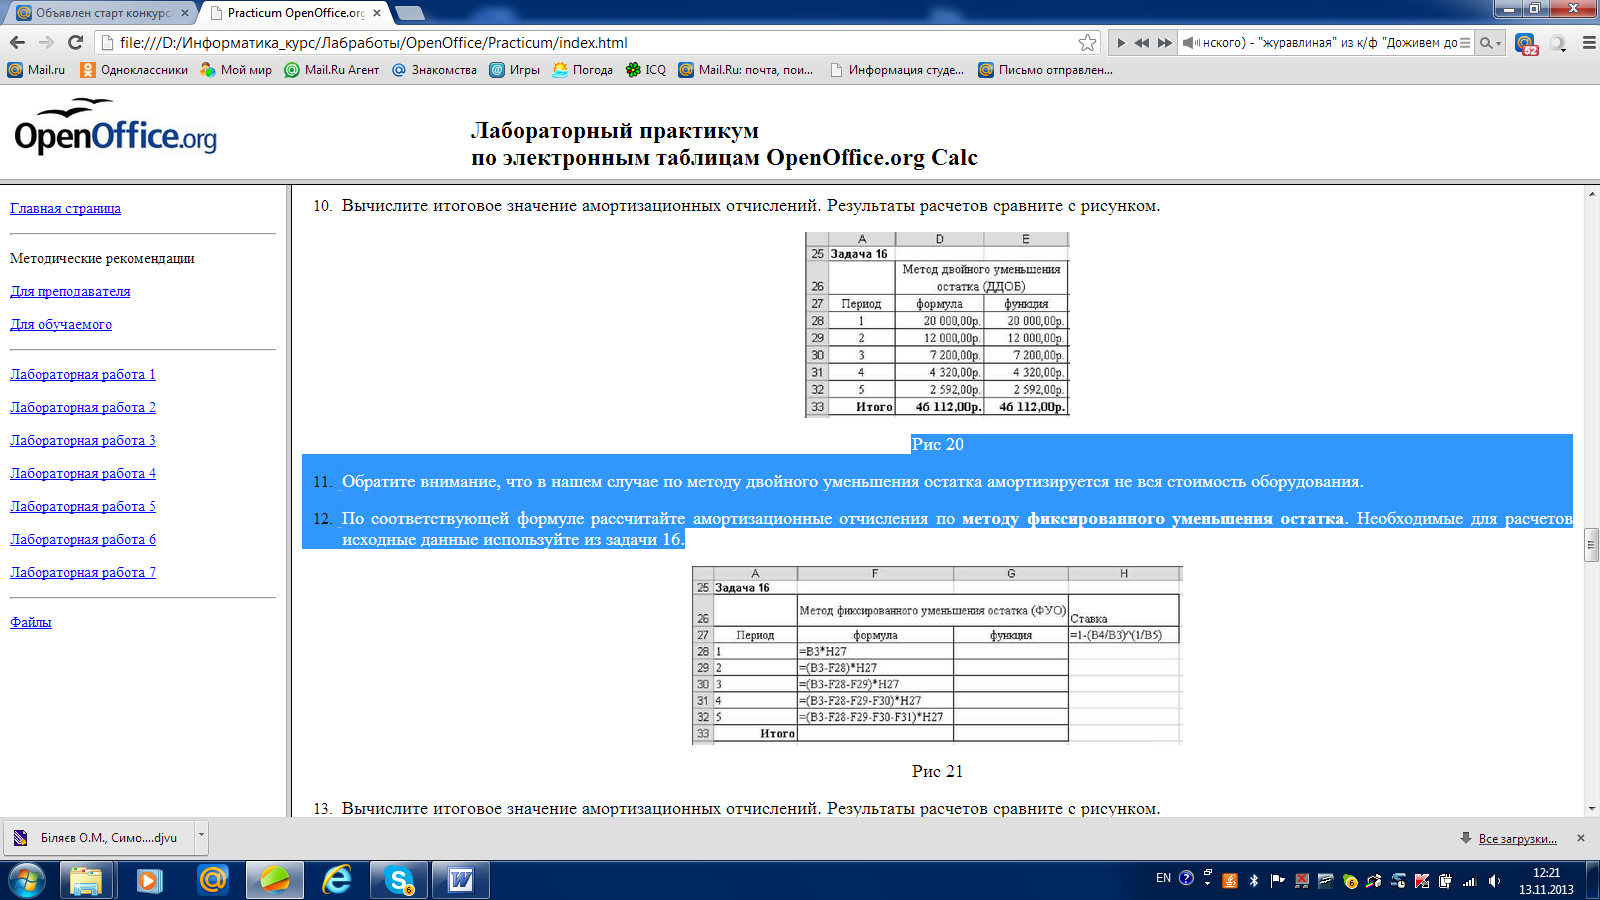Switch to the 'Объявлен старт конкурс' tab
The width and height of the screenshot is (1600, 900).
coord(103,13)
